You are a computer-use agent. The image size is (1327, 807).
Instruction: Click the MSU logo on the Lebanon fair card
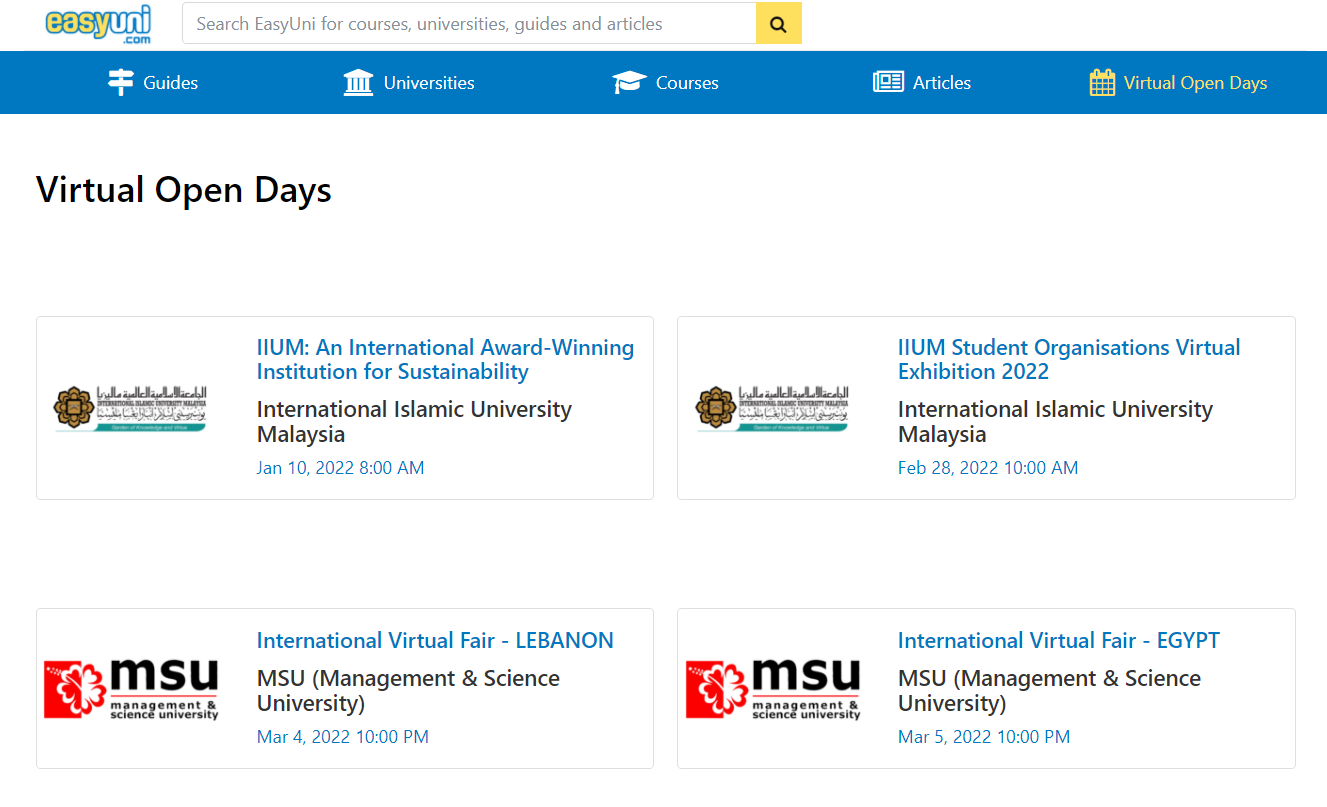click(131, 688)
